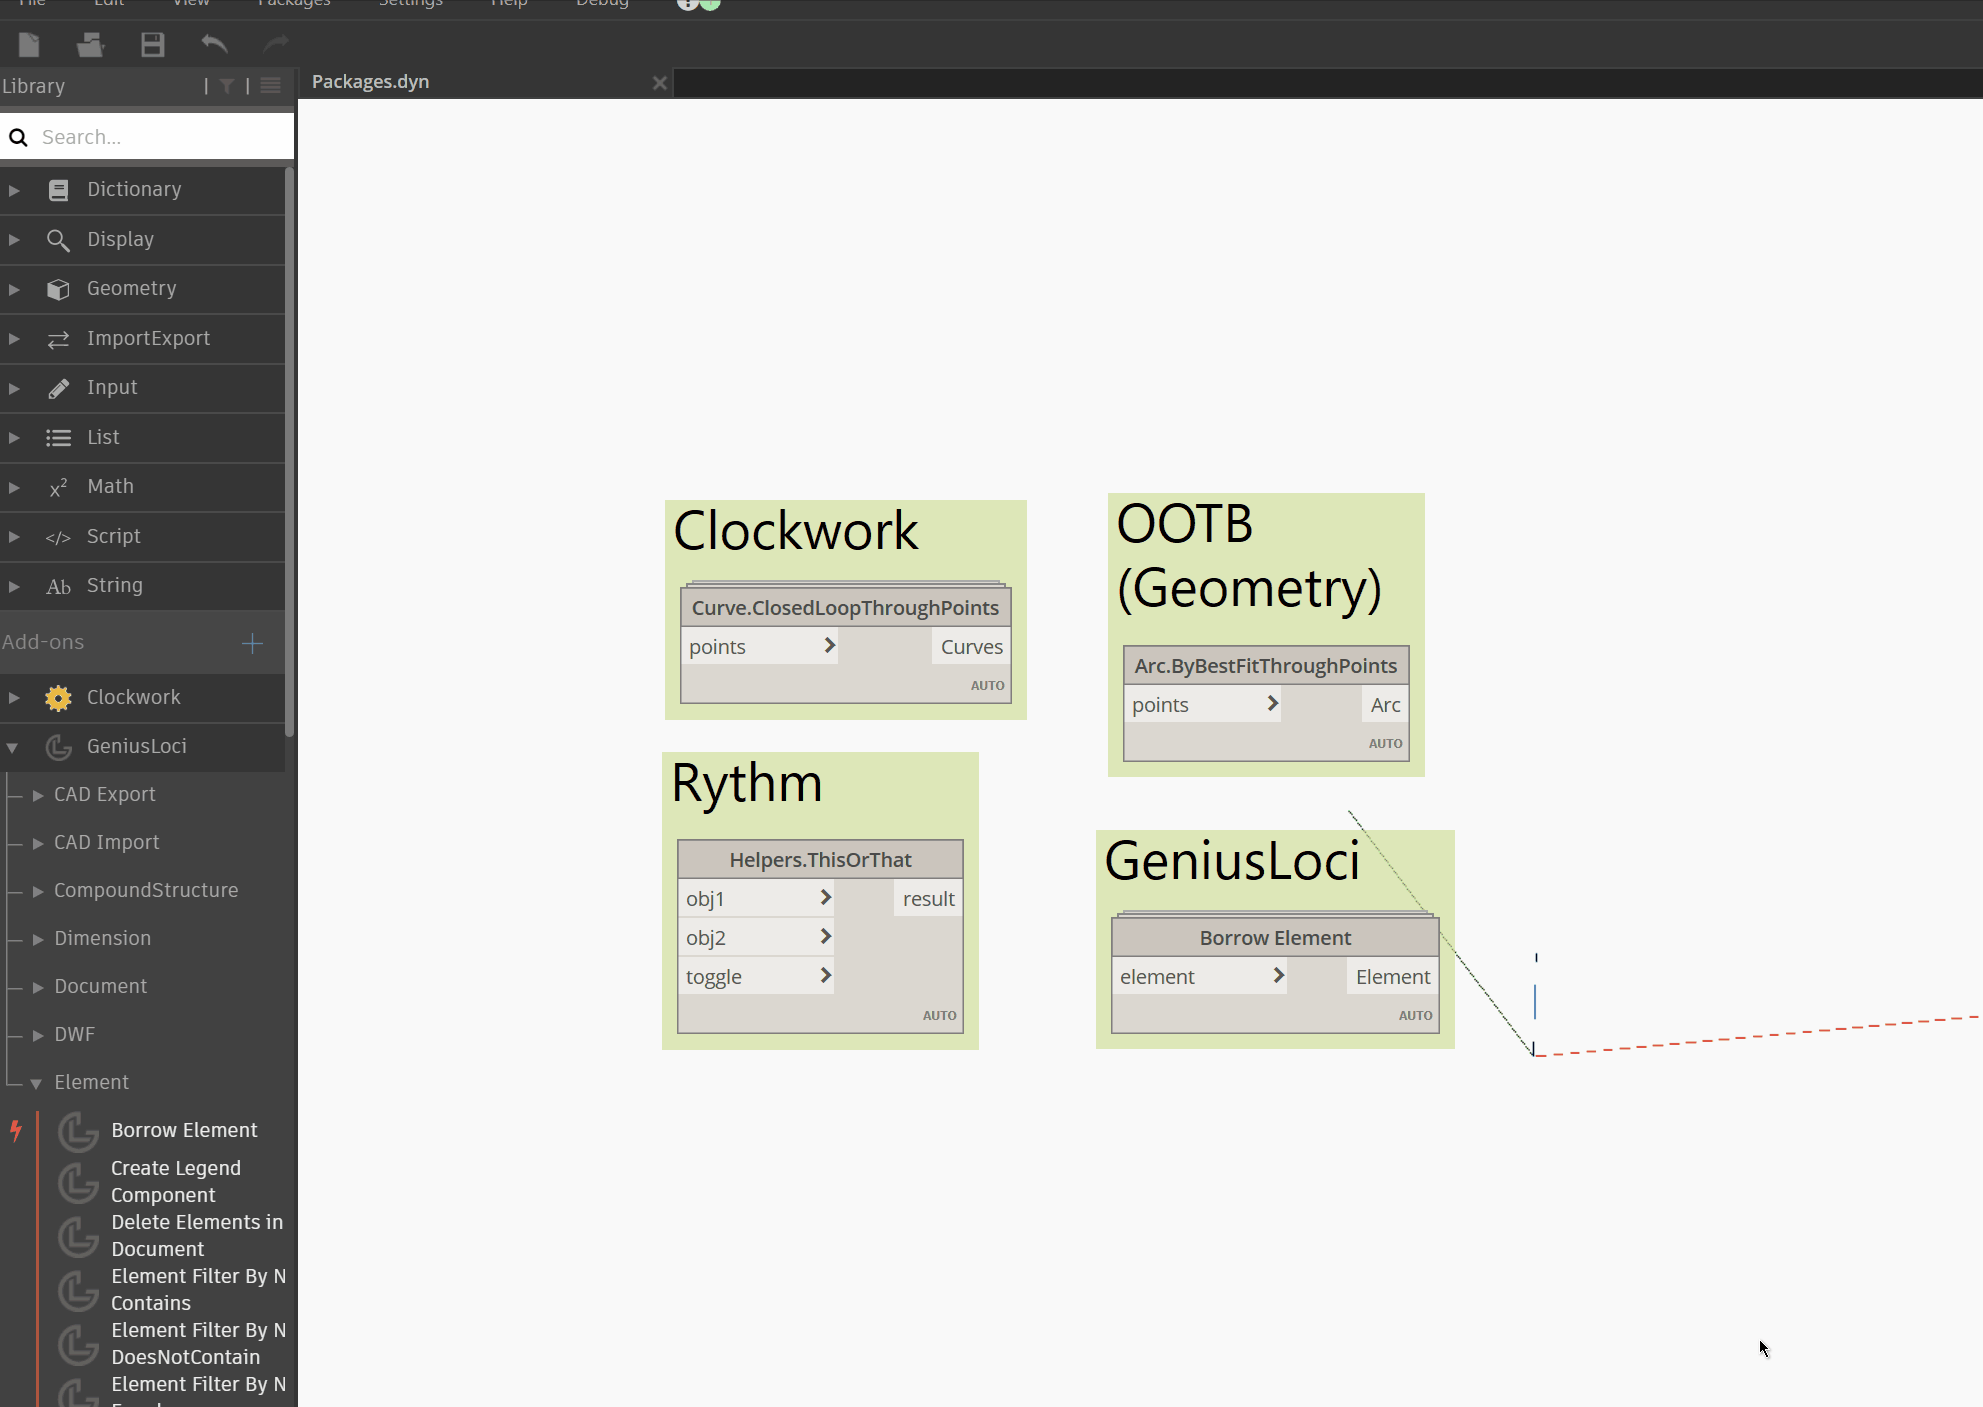This screenshot has width=1983, height=1407.
Task: Click the Undo arrow icon
Action: [x=214, y=43]
